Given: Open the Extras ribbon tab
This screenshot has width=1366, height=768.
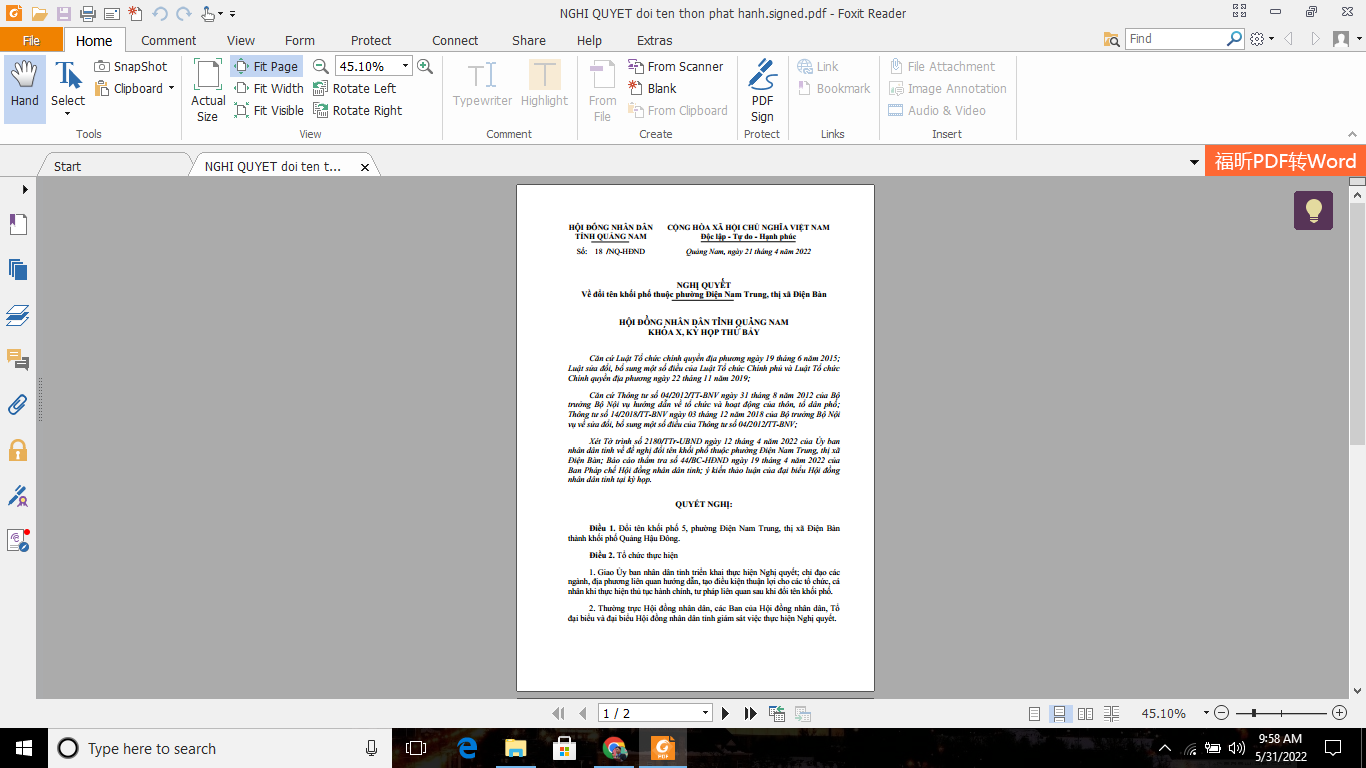Looking at the screenshot, I should (x=655, y=40).
